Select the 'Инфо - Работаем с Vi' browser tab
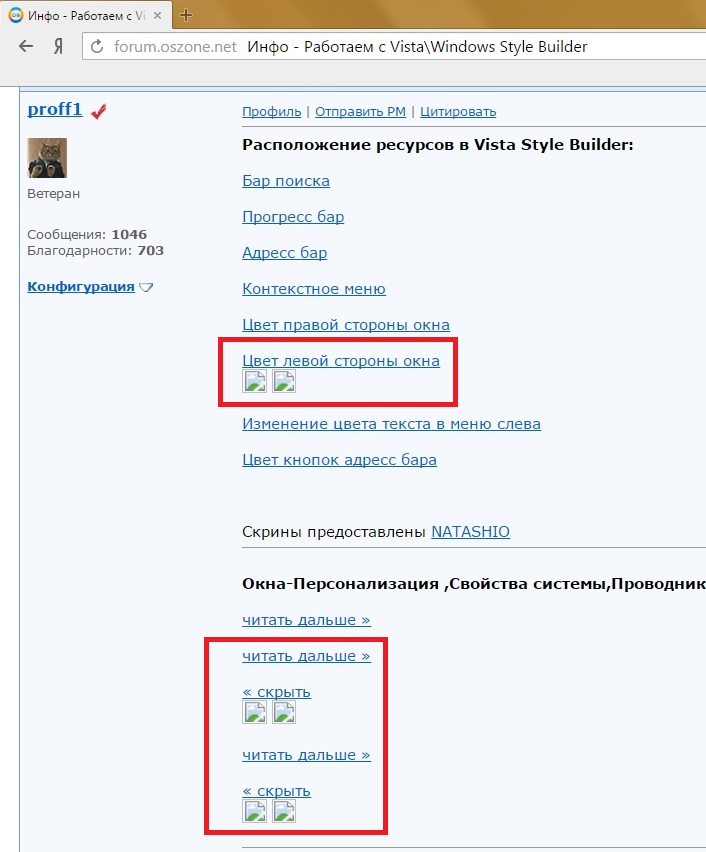Screen dimensions: 706x852 tap(86, 15)
